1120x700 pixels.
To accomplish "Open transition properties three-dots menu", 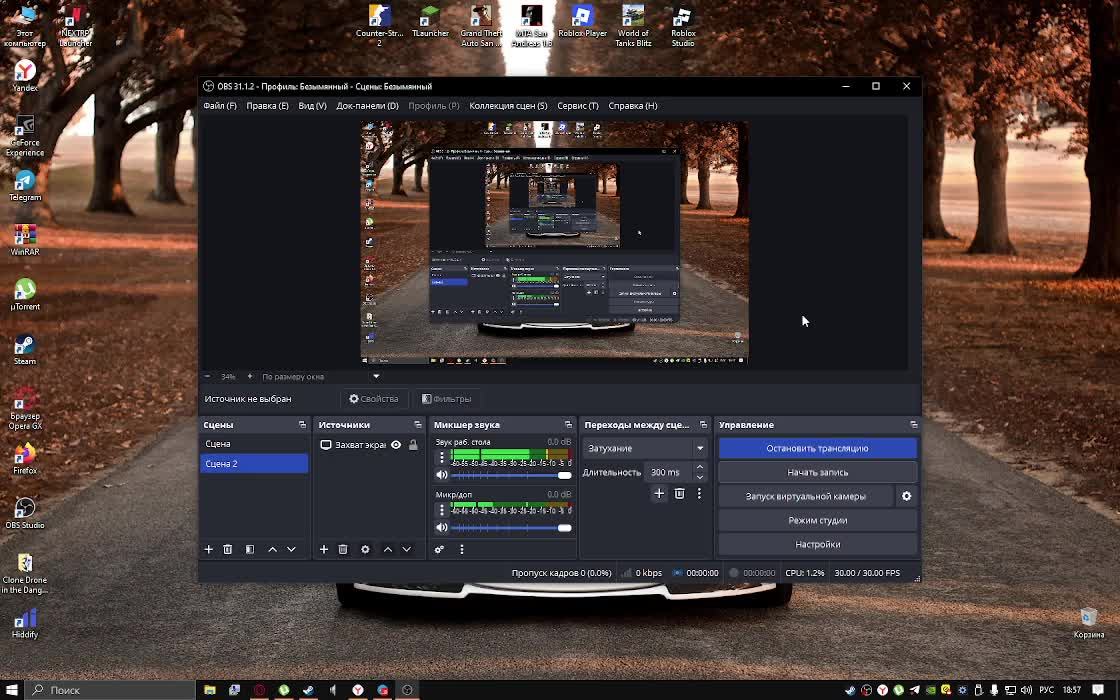I will tap(699, 494).
